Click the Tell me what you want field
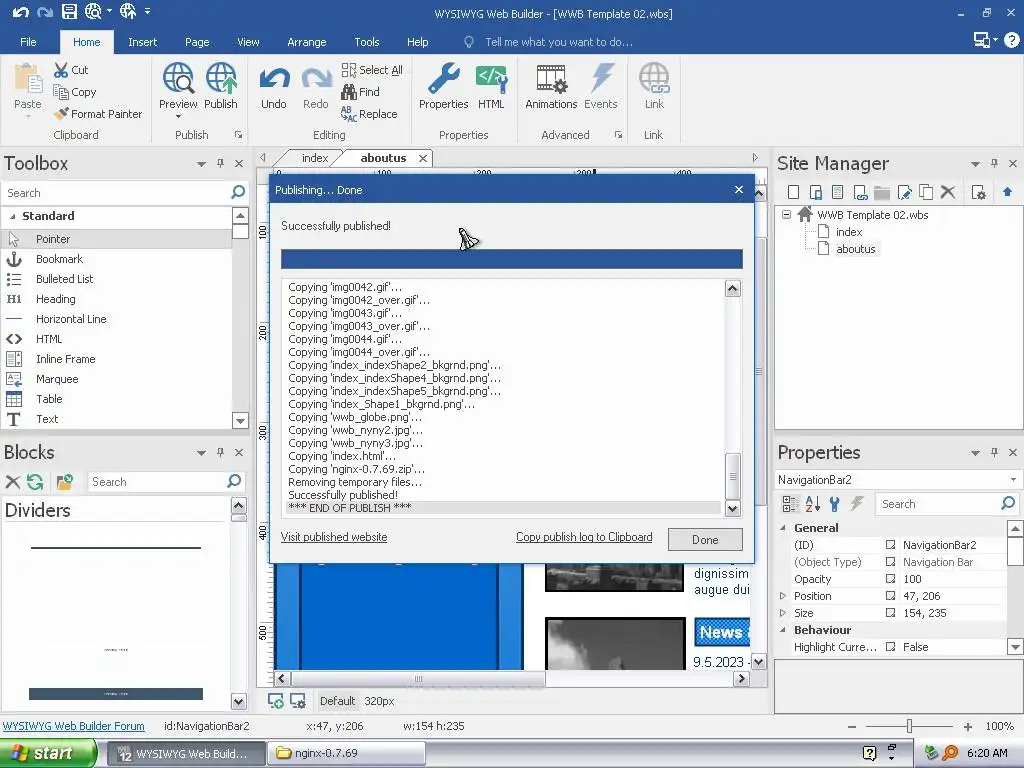 558,42
